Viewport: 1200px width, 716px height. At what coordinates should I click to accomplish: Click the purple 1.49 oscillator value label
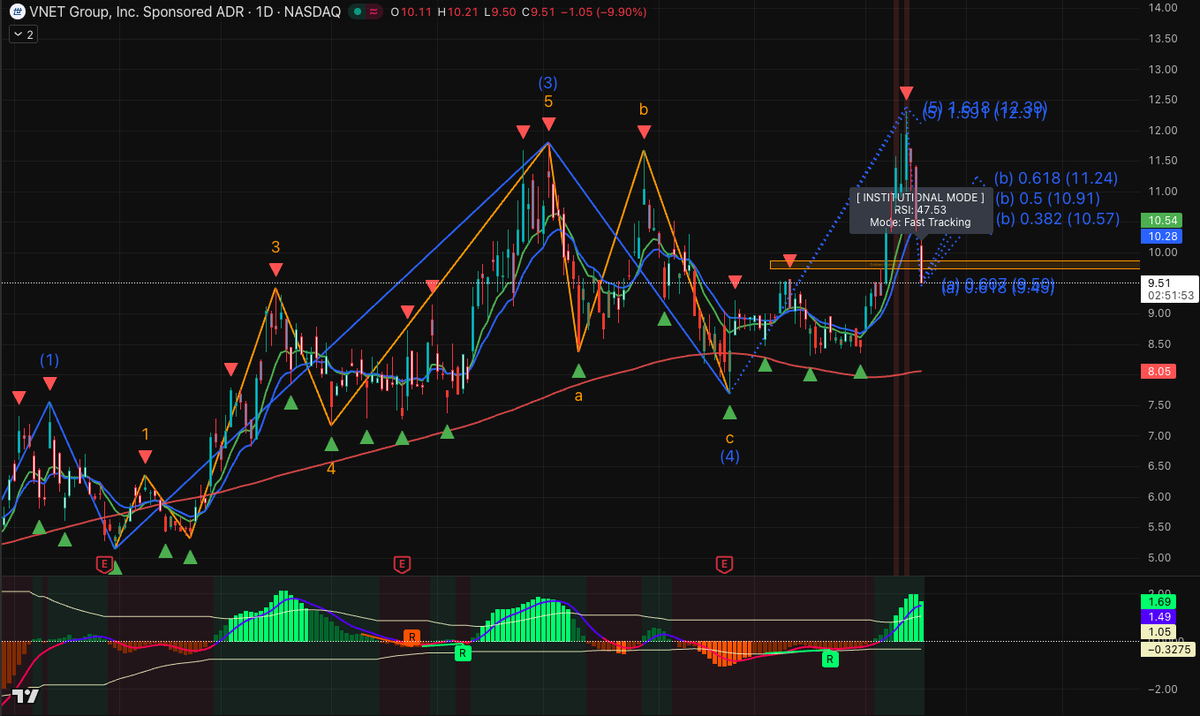pos(1161,618)
